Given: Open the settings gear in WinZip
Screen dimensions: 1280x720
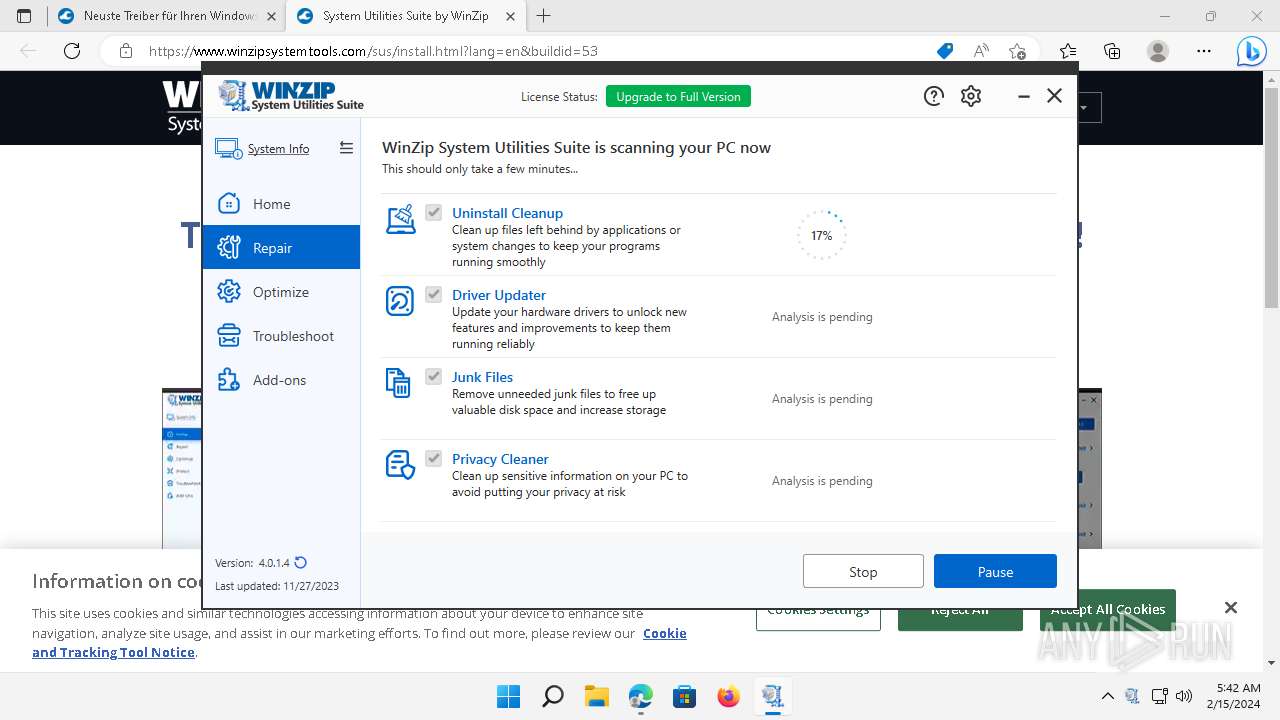Looking at the screenshot, I should pos(971,96).
